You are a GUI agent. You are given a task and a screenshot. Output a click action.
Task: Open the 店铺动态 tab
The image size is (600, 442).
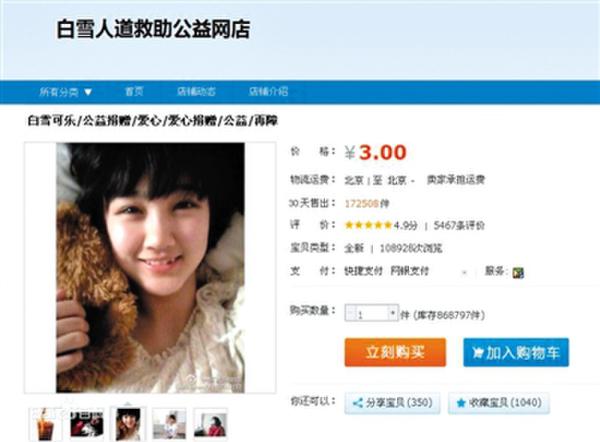tap(196, 92)
